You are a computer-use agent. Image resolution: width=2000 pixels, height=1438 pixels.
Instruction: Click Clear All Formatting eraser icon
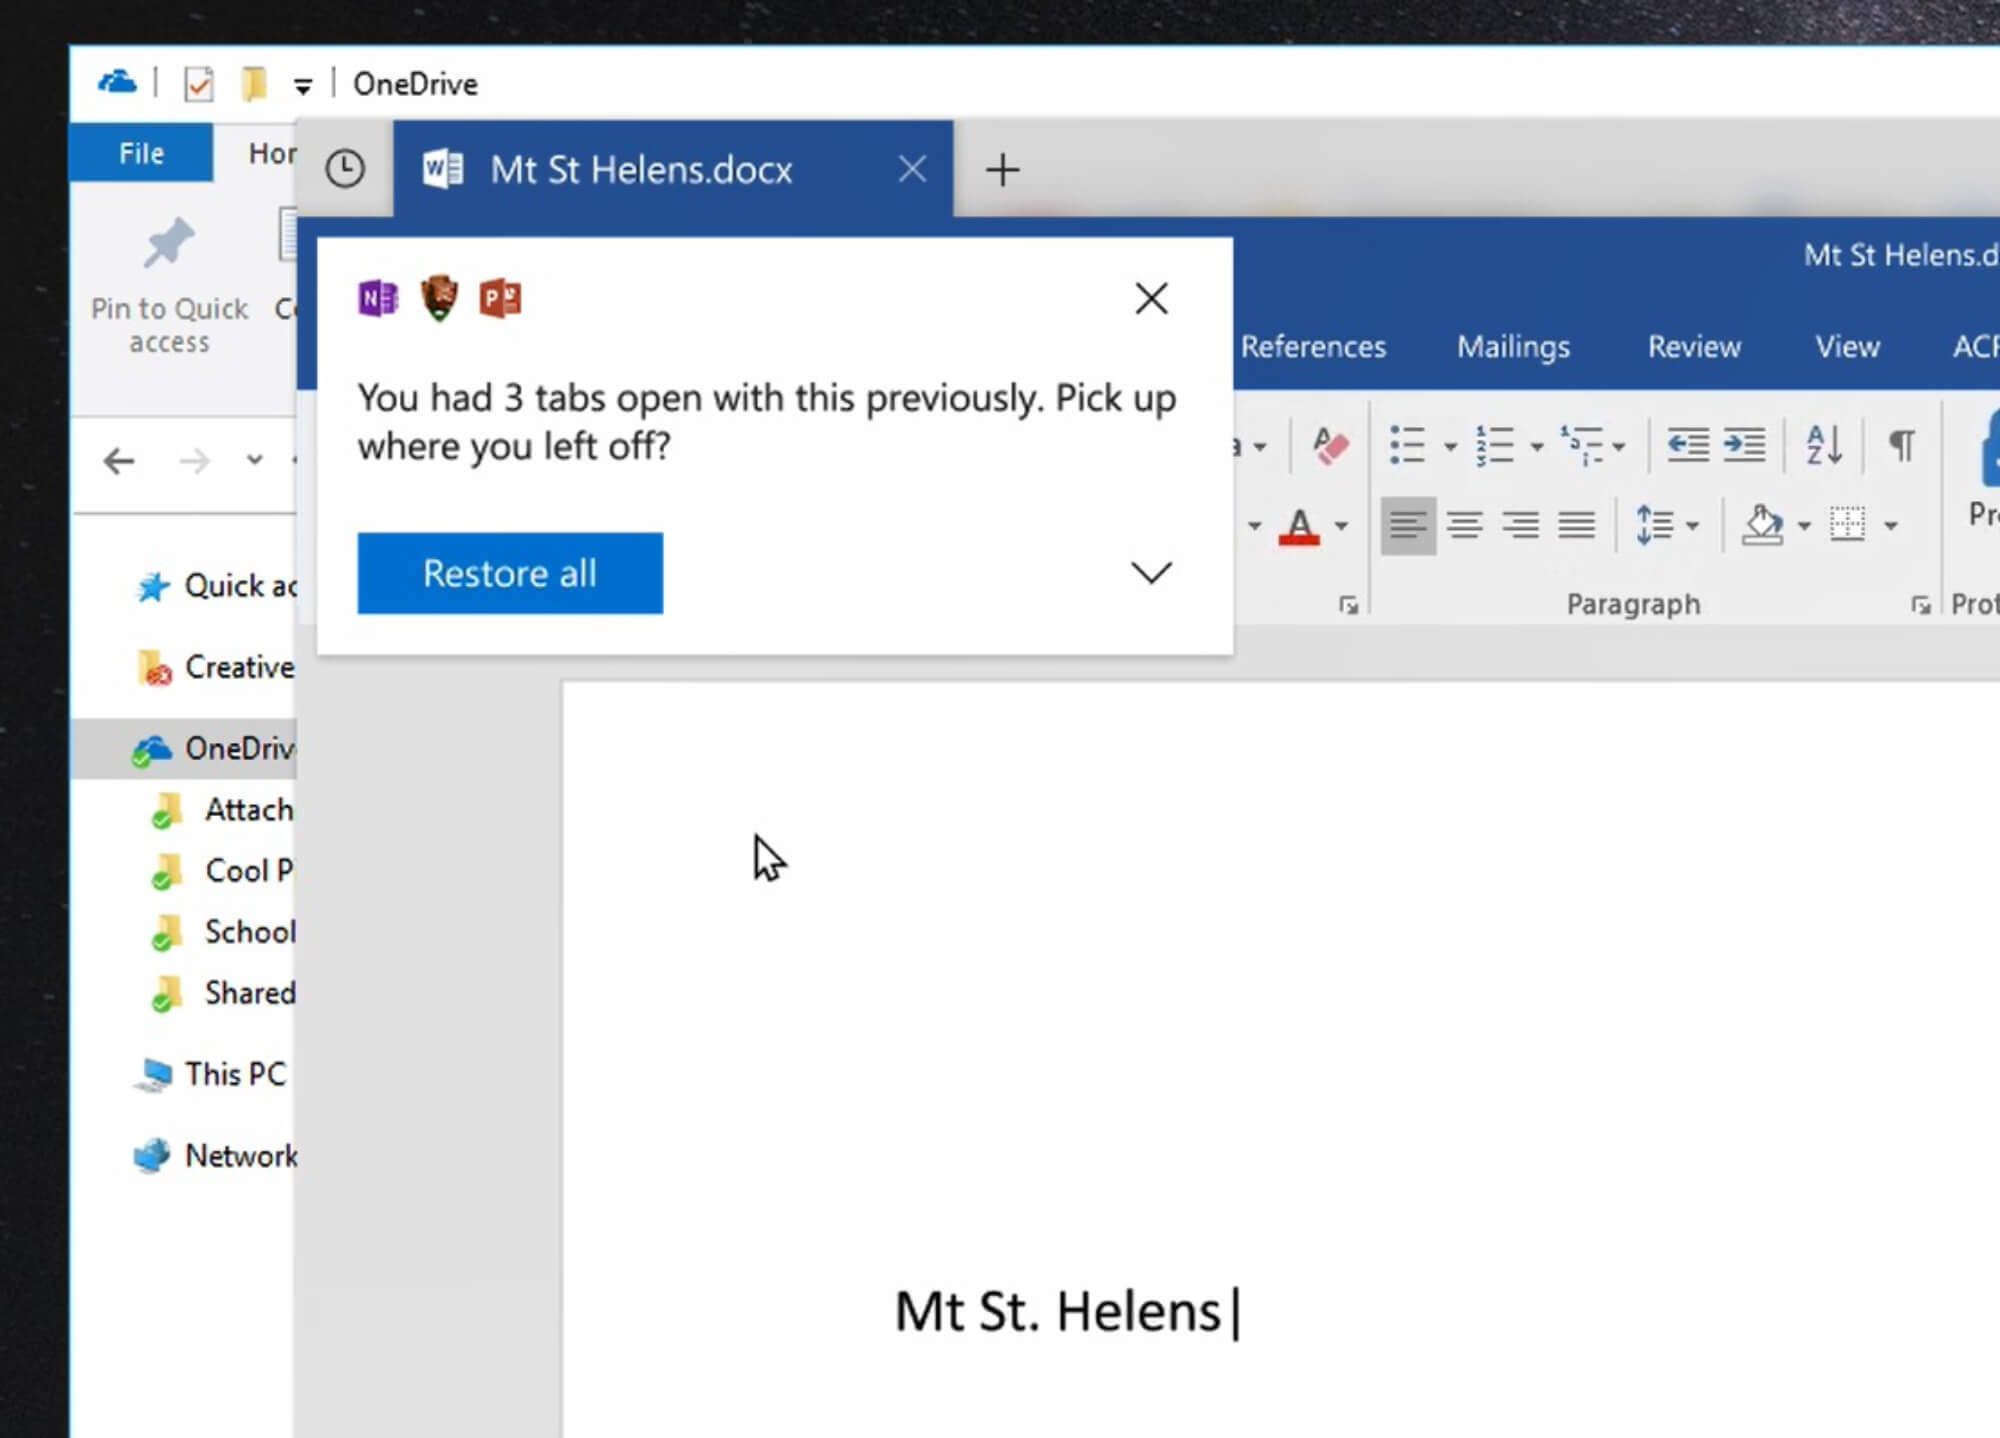pos(1330,445)
